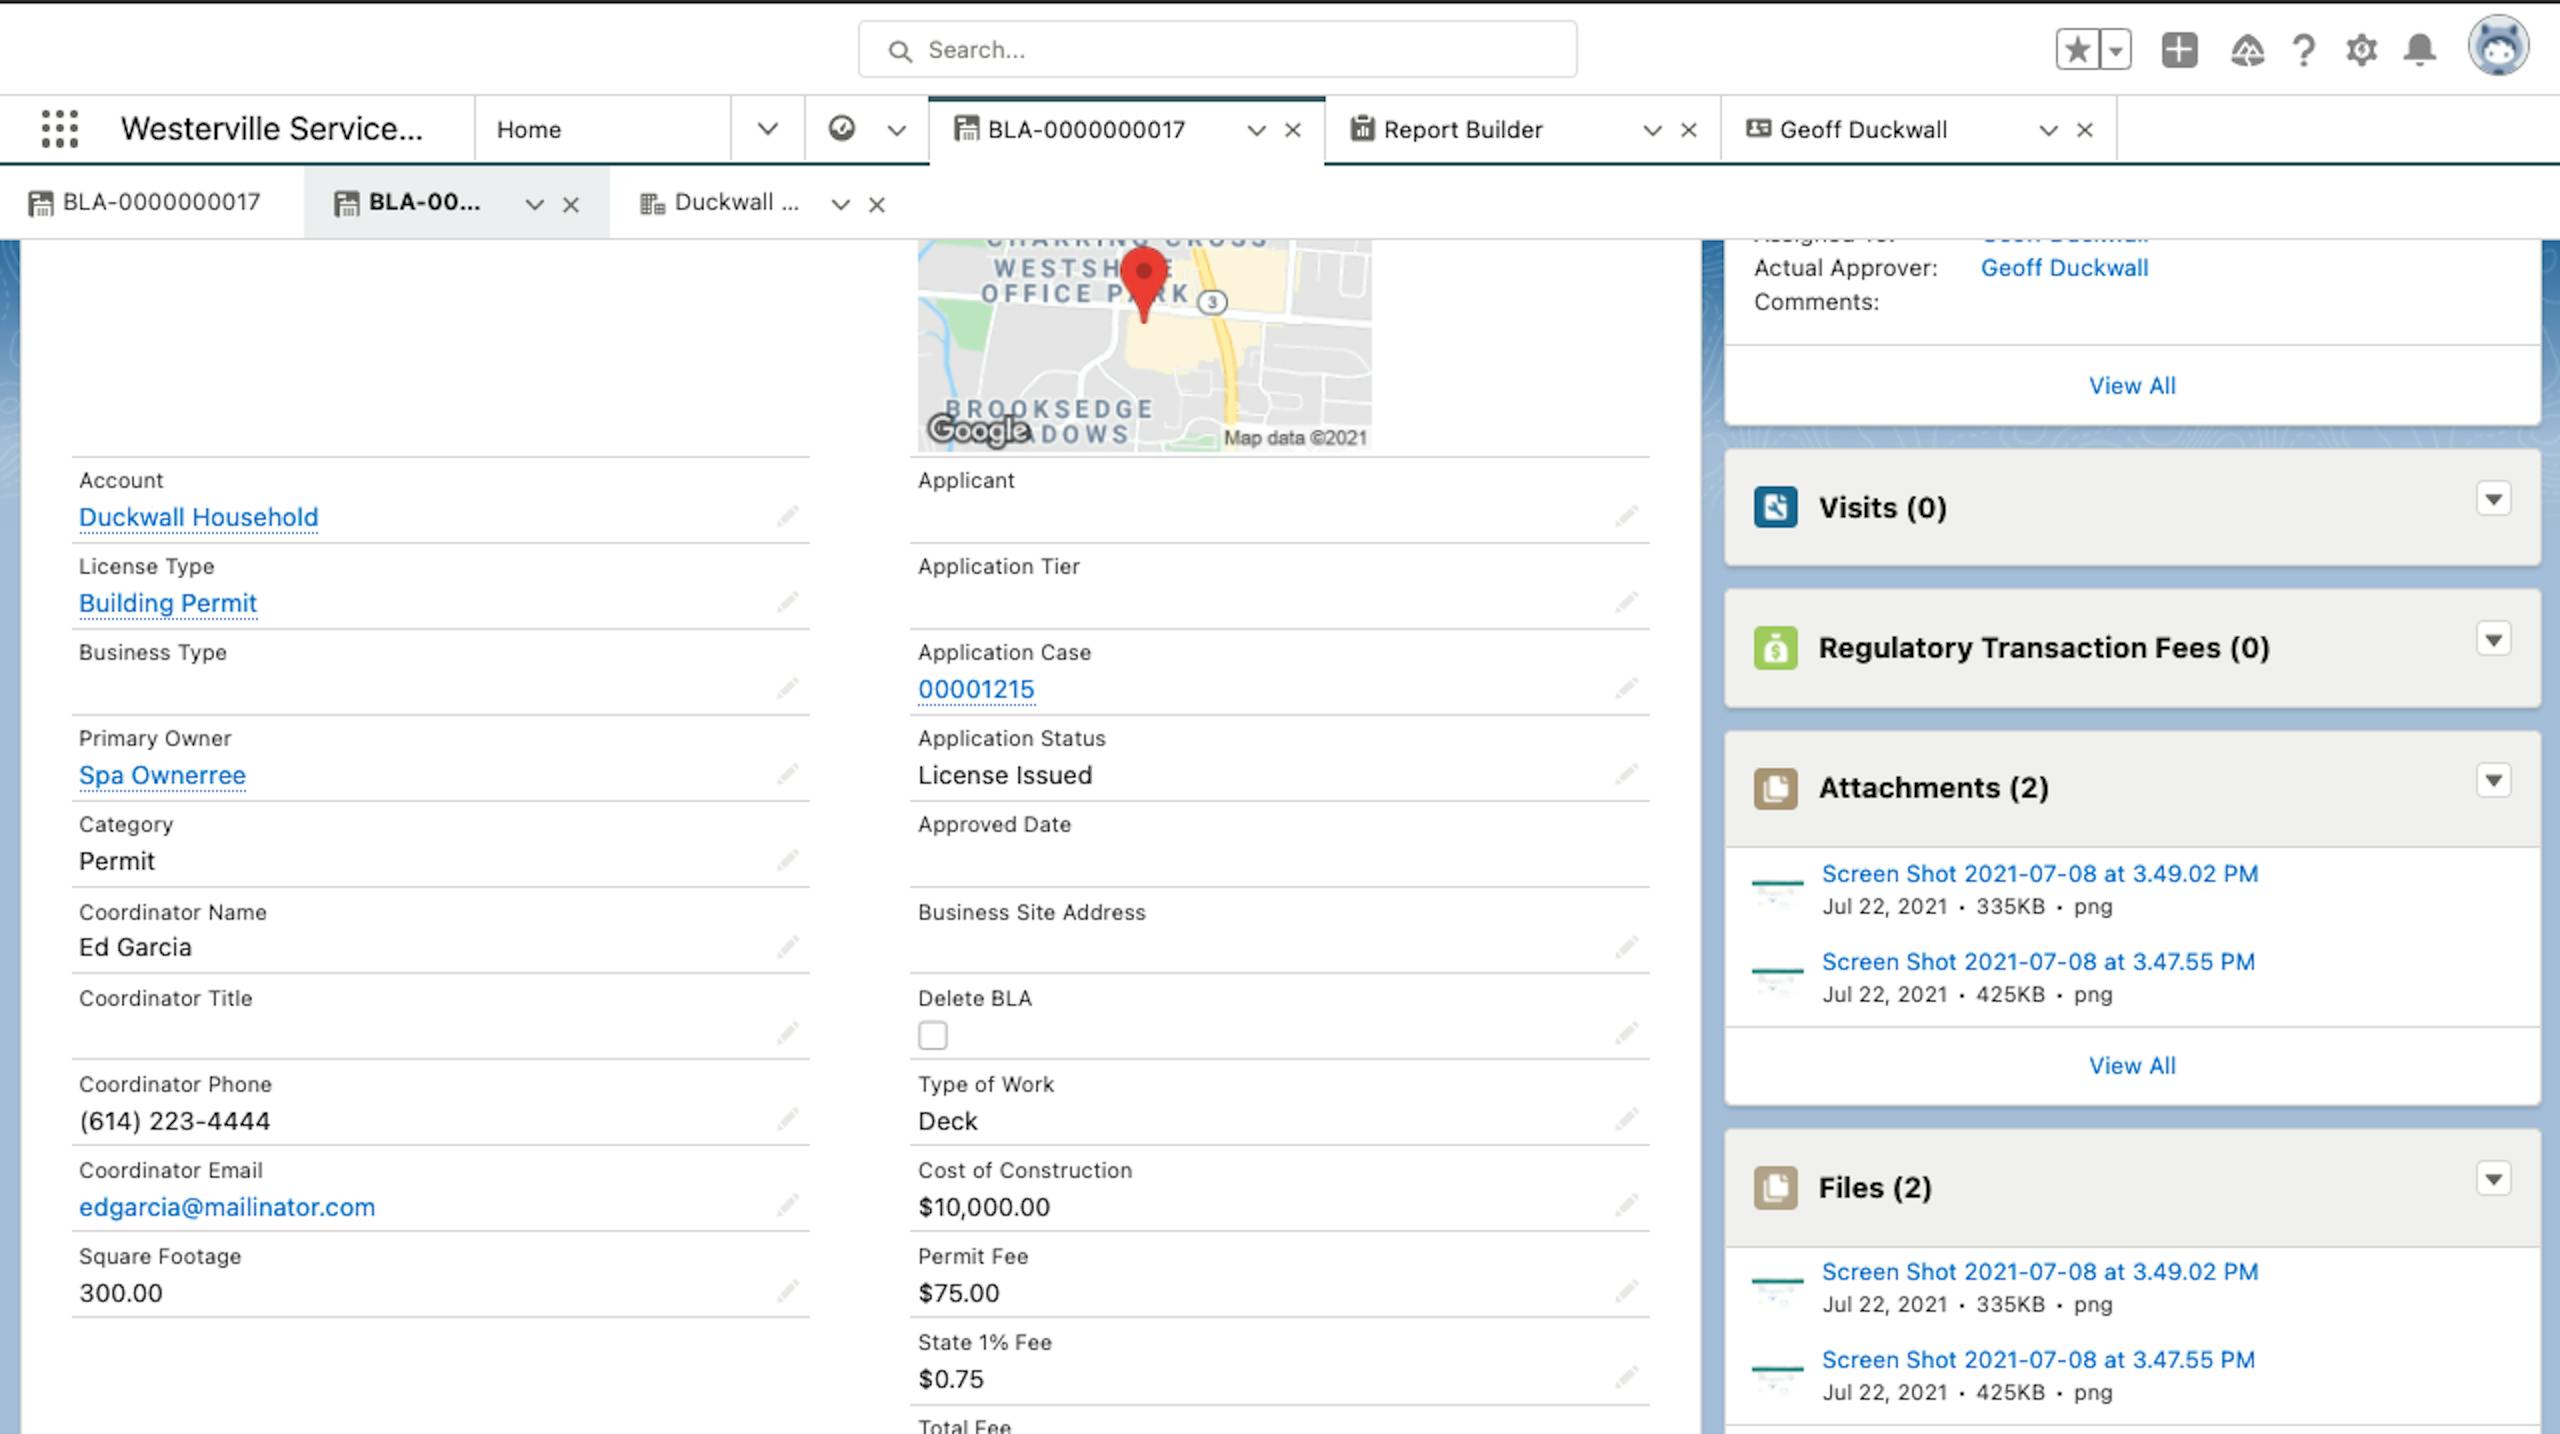Open the App Launcher grid icon
This screenshot has width=2560, height=1434.
(59, 129)
